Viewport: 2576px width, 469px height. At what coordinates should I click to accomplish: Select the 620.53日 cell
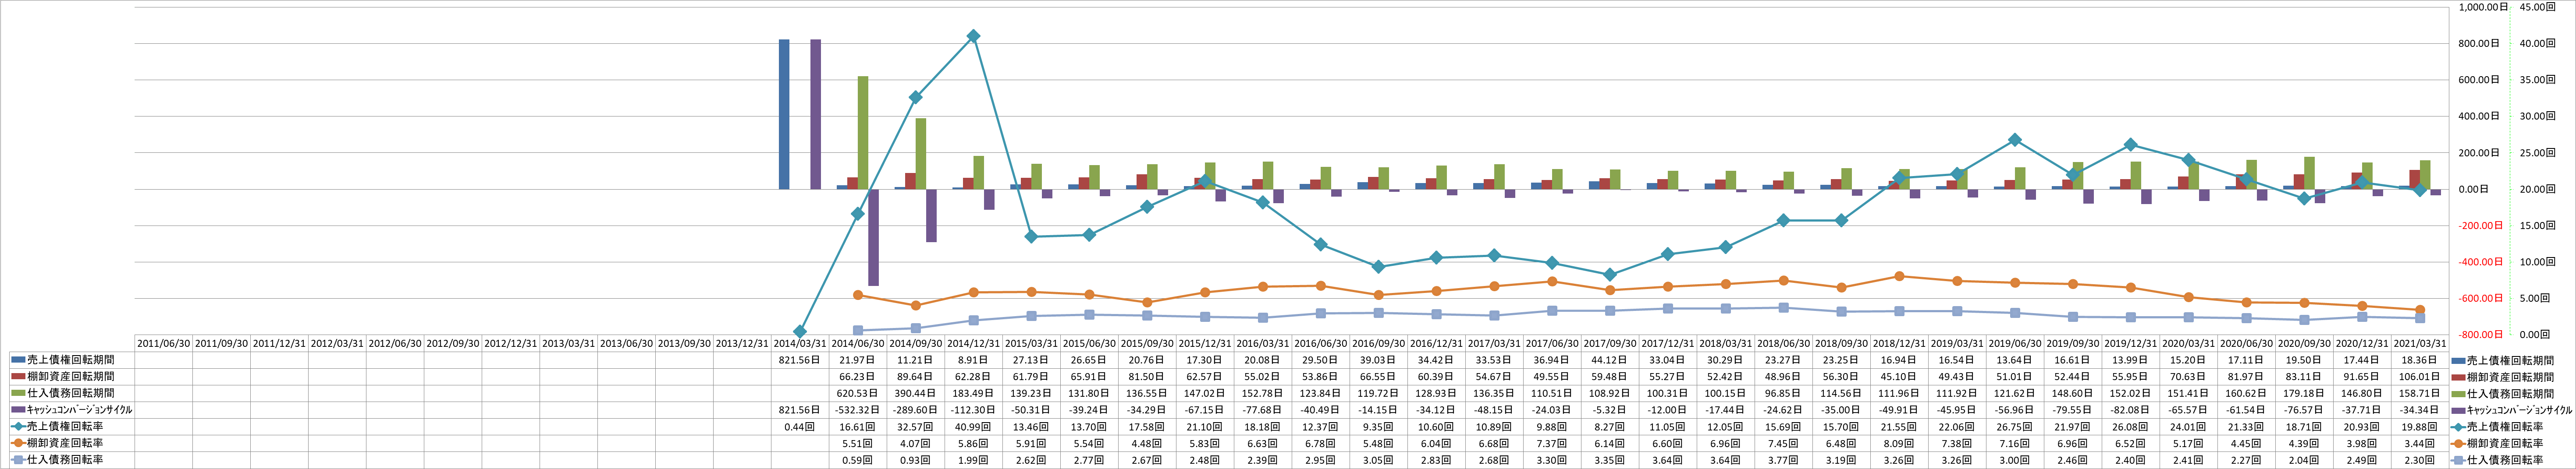click(x=857, y=394)
